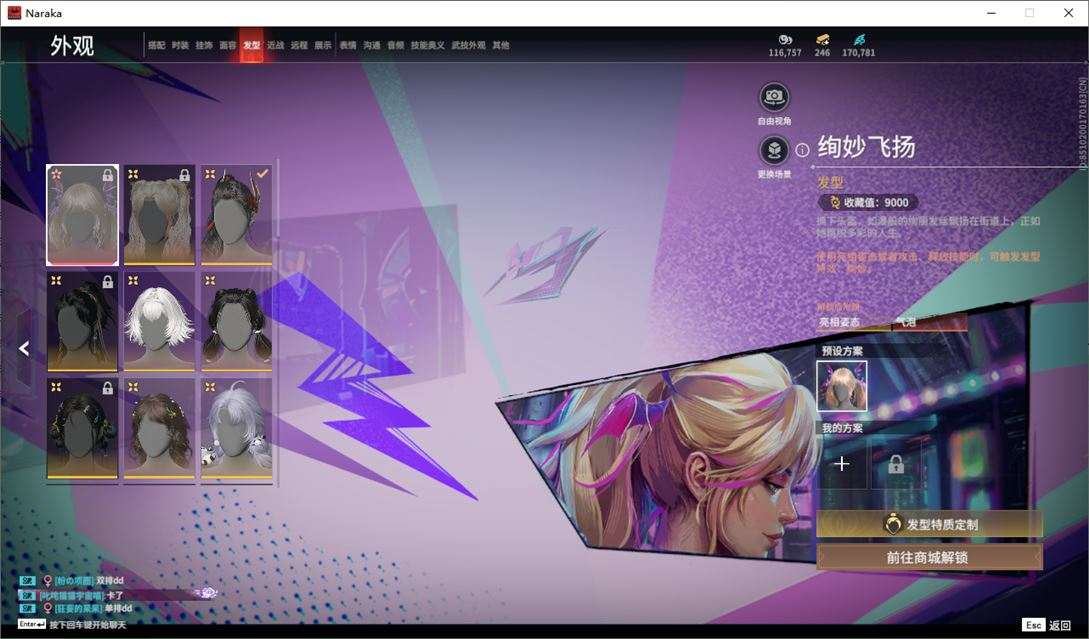Switch to the 时装 tab
The width and height of the screenshot is (1089, 639).
click(180, 45)
